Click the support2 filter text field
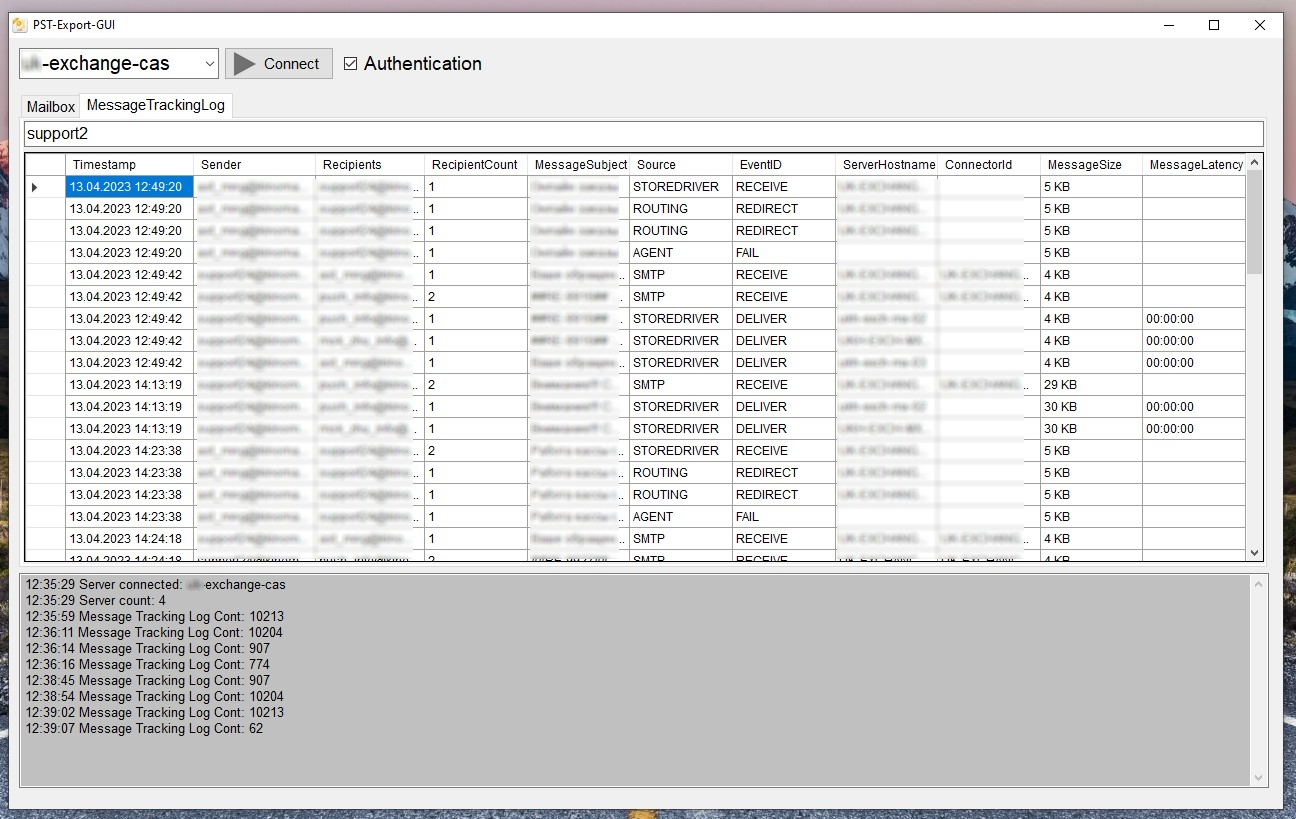 pyautogui.click(x=644, y=134)
